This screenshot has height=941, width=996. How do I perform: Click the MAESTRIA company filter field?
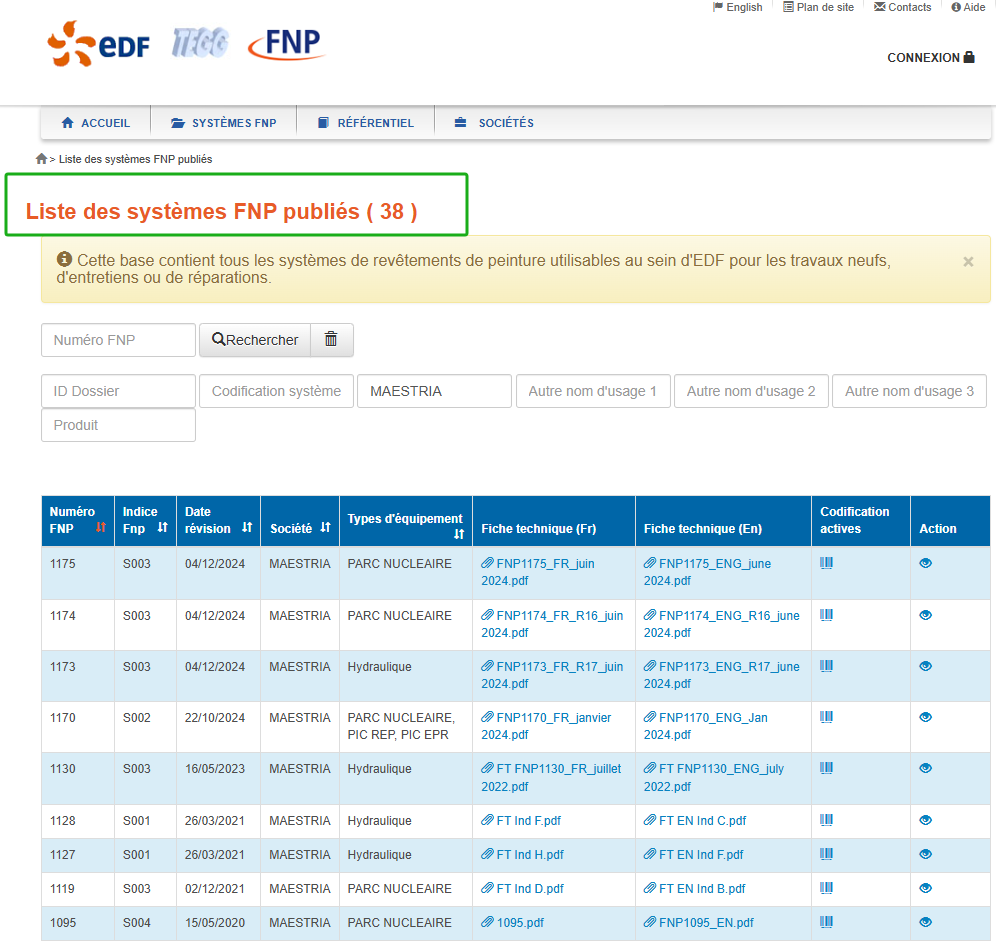point(434,391)
